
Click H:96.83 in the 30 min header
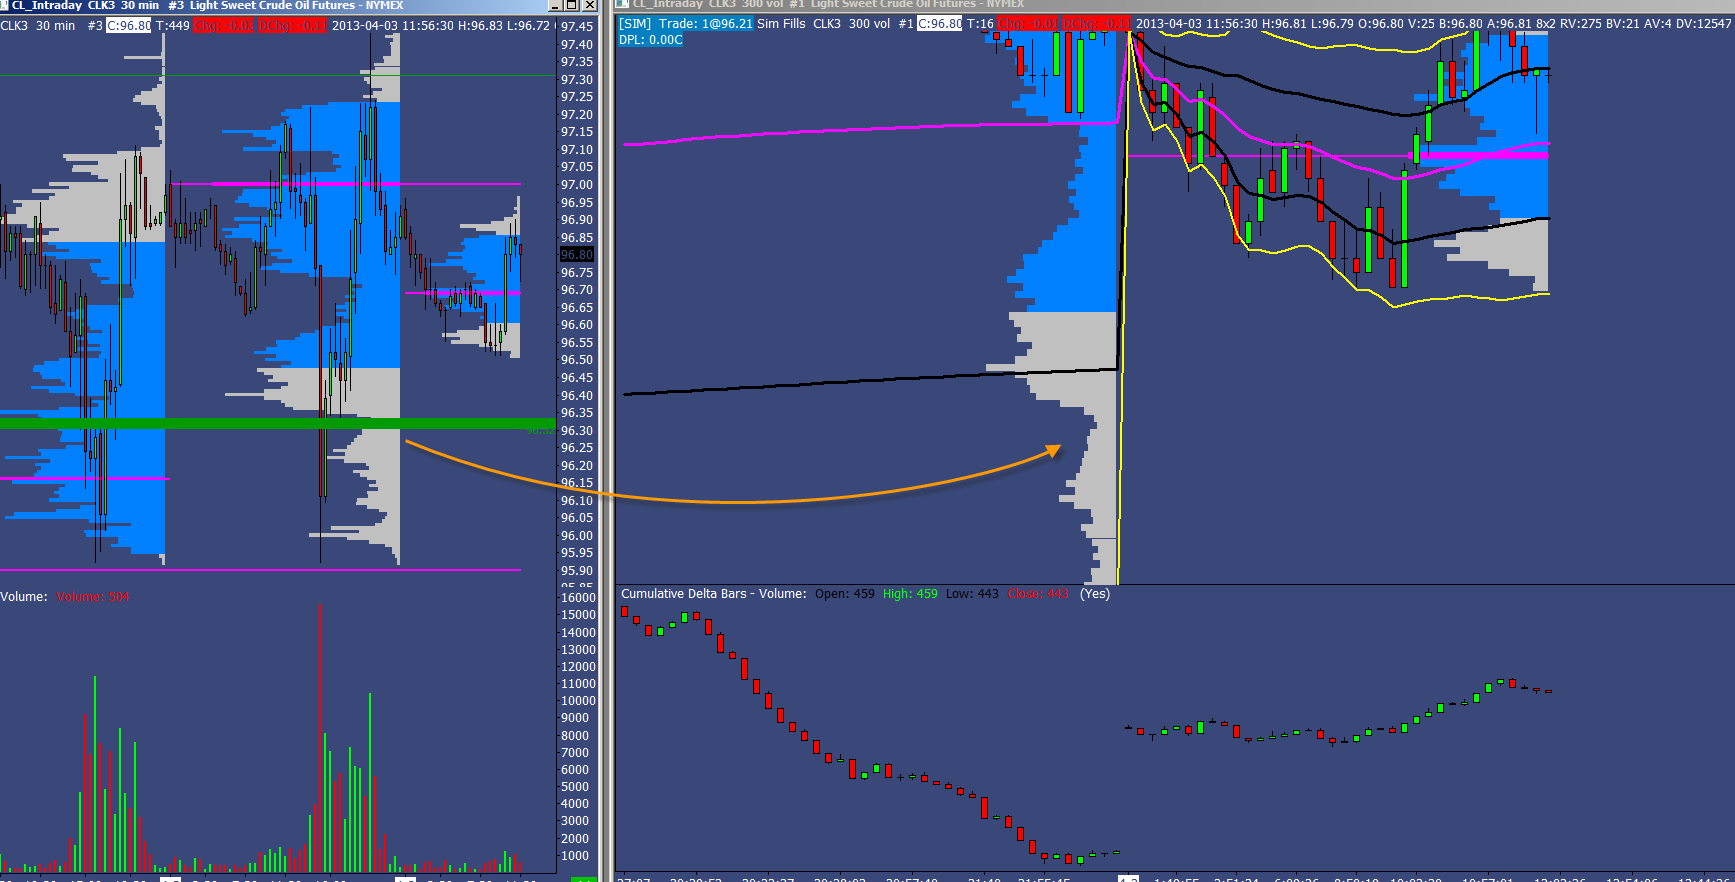pyautogui.click(x=481, y=26)
